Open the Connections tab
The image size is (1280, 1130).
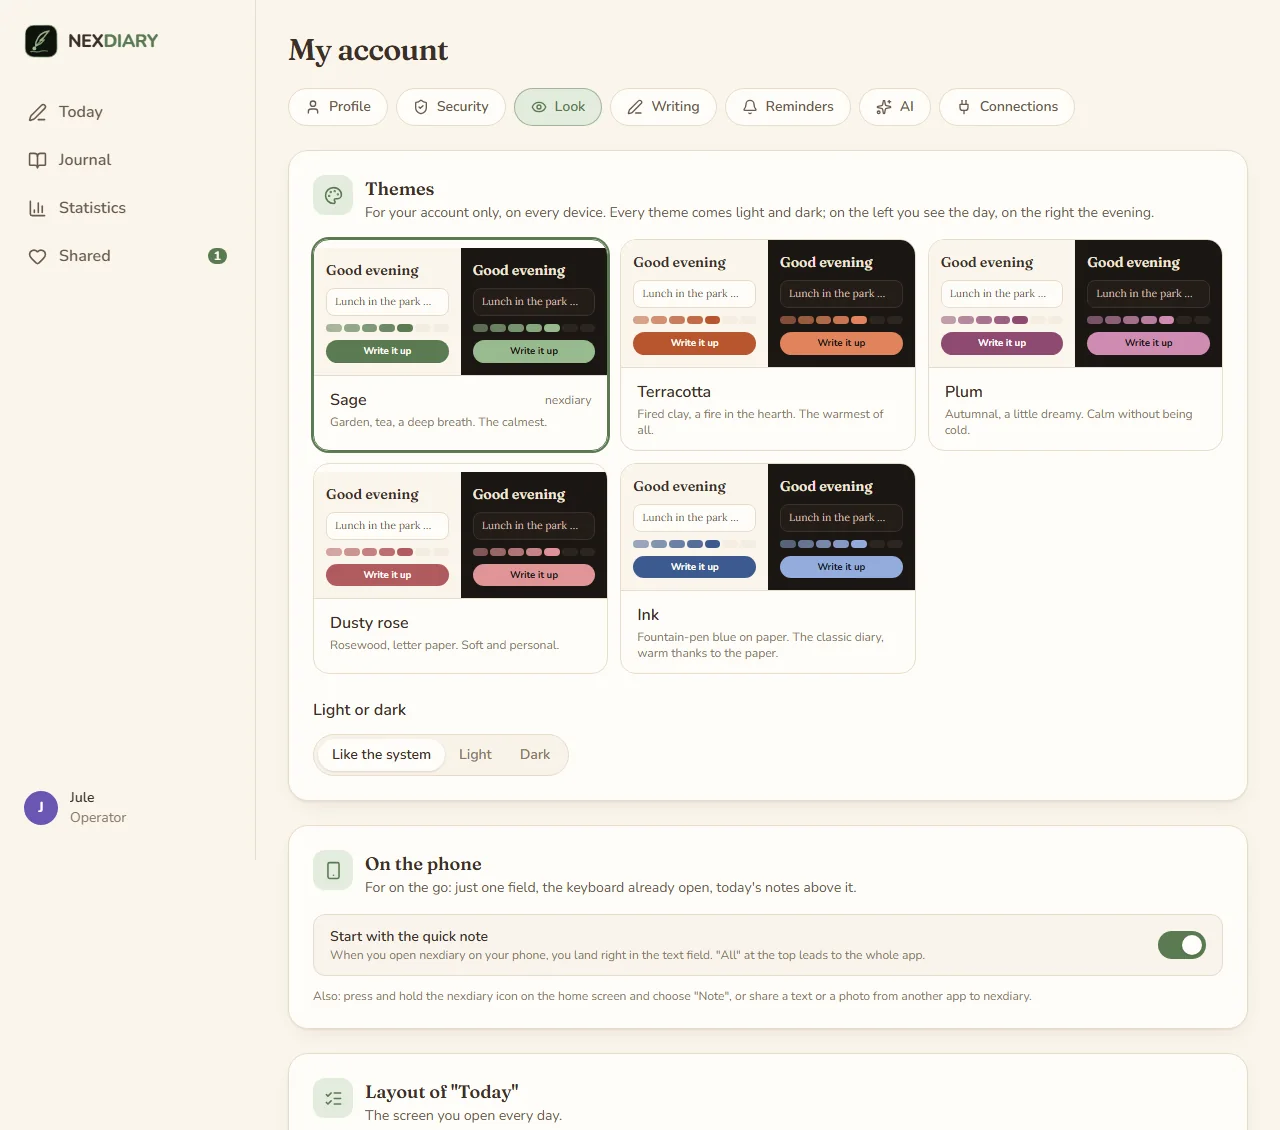[1007, 107]
